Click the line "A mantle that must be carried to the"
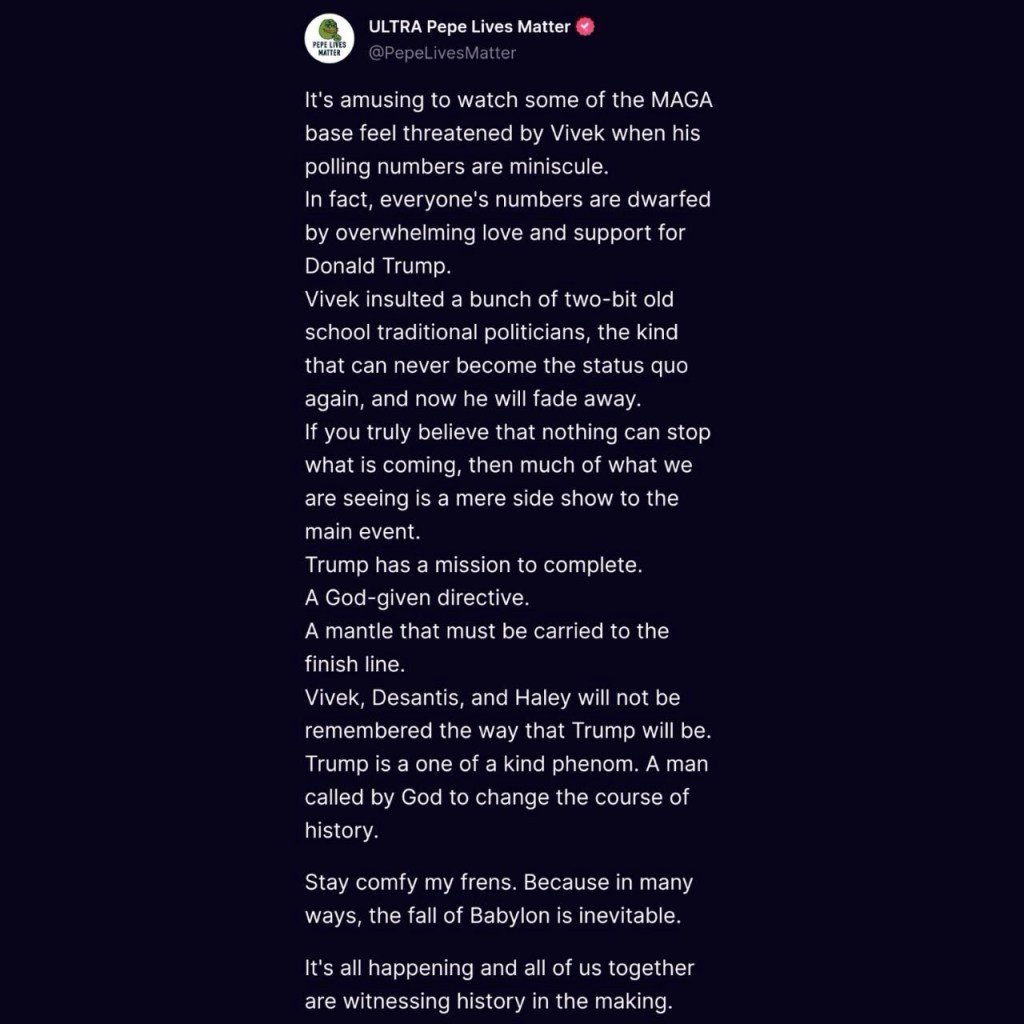 (x=486, y=631)
